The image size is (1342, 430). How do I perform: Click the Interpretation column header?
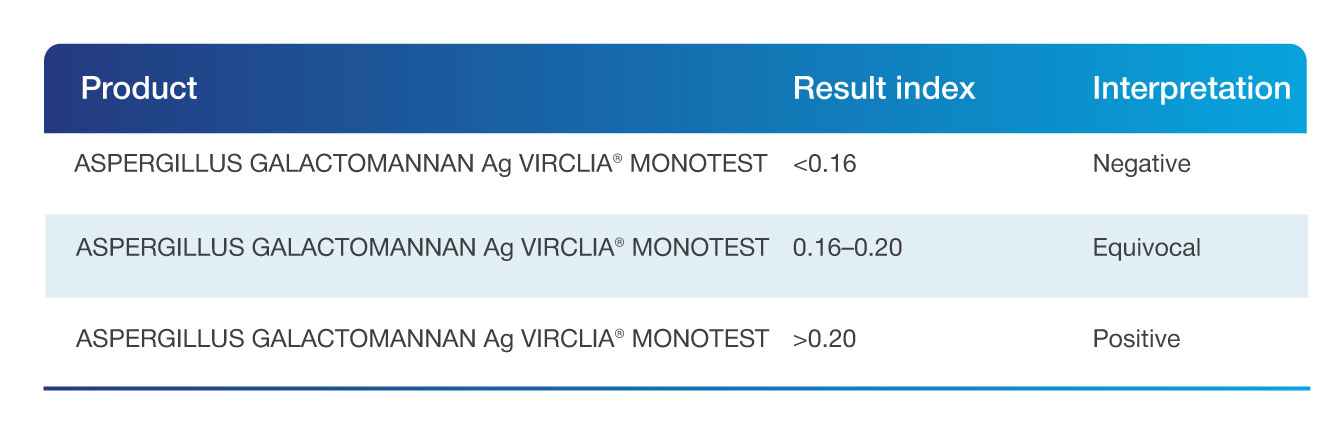coord(1192,88)
